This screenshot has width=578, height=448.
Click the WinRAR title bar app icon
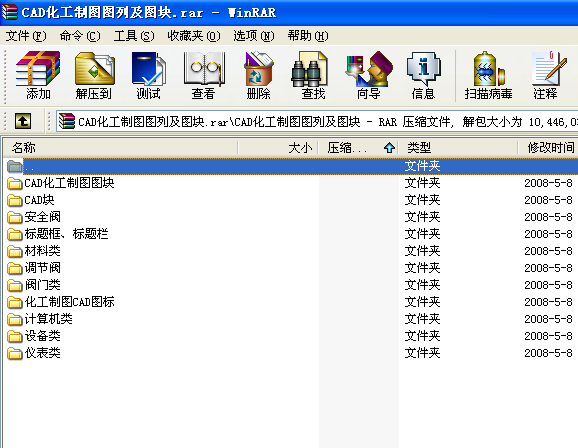[x=10, y=12]
